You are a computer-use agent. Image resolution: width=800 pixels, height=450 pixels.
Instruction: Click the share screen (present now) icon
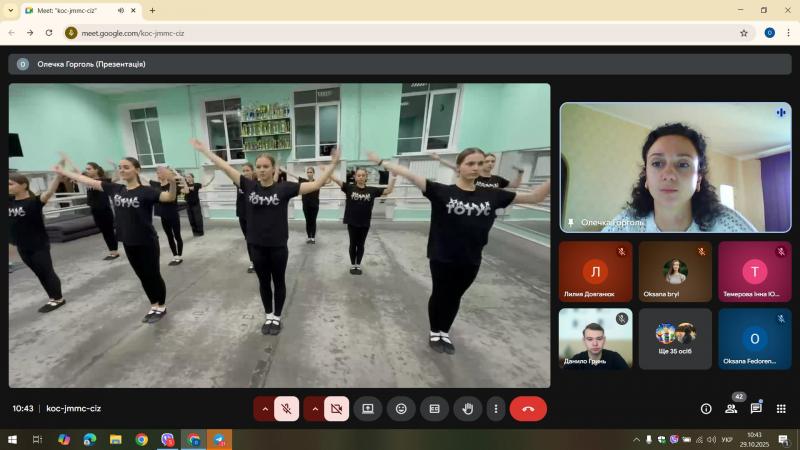click(x=368, y=409)
